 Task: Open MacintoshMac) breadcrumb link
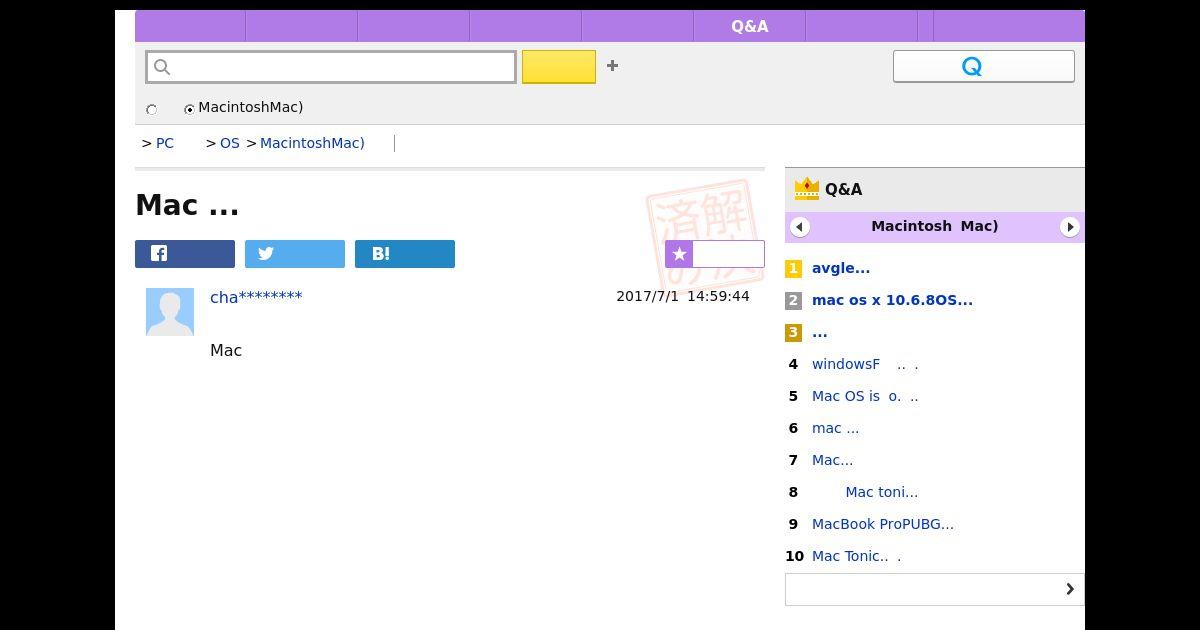pyautogui.click(x=312, y=143)
